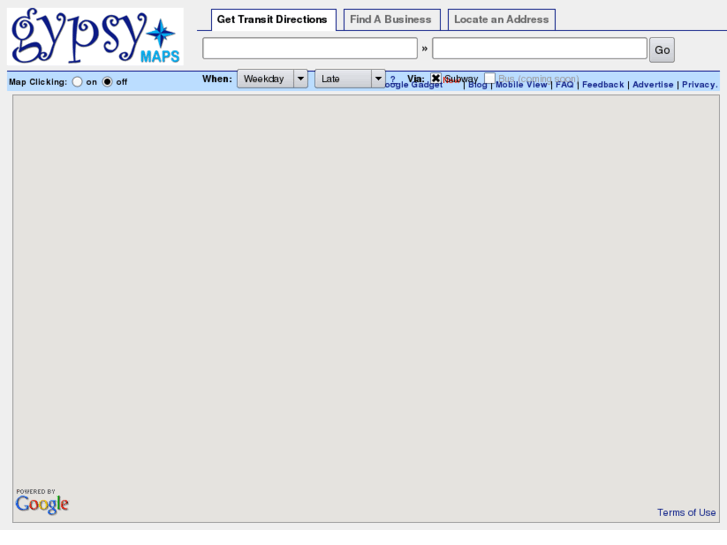Image resolution: width=727 pixels, height=545 pixels.
Task: Open the Weekday dropdown
Action: pos(273,79)
